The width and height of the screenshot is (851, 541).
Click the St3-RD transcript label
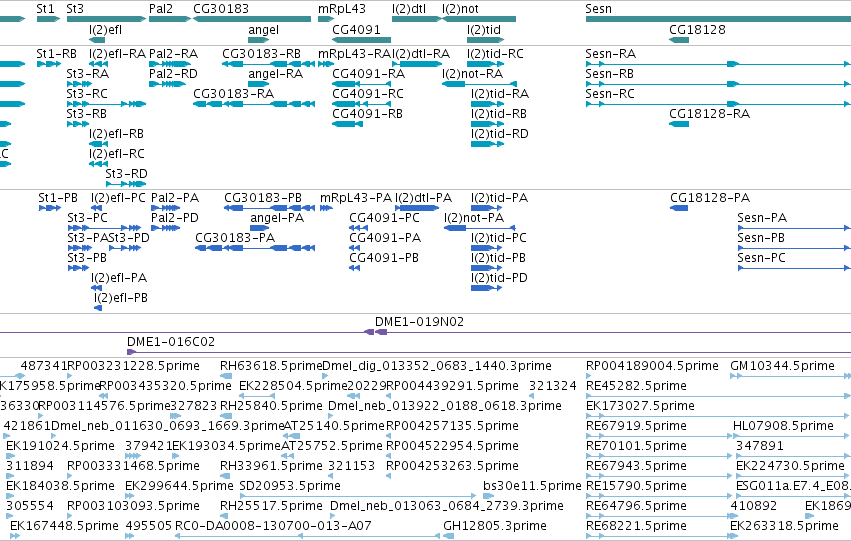[x=126, y=174]
